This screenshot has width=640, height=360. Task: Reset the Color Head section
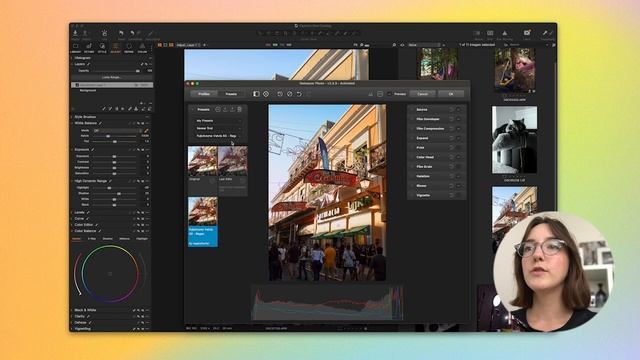[451, 157]
